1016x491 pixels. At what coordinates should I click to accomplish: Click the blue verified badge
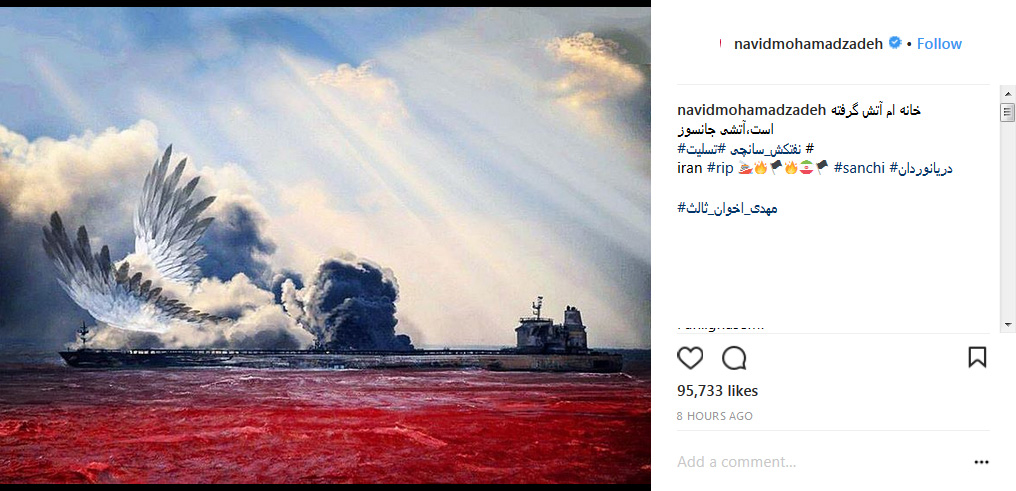895,43
